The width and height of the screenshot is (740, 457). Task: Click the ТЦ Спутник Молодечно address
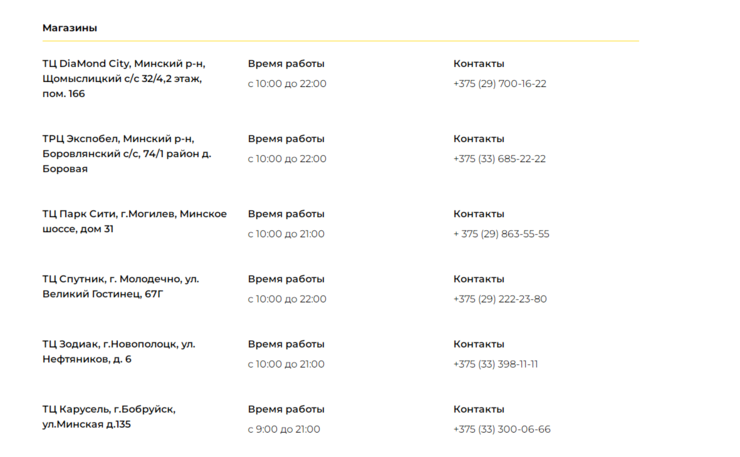coord(120,286)
